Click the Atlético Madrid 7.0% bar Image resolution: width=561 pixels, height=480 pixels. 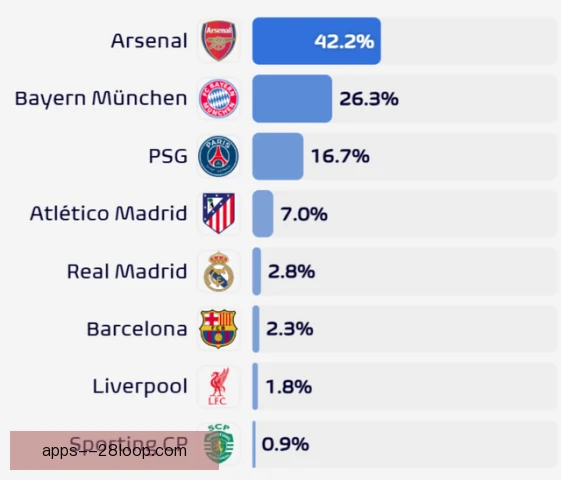[x=263, y=214]
